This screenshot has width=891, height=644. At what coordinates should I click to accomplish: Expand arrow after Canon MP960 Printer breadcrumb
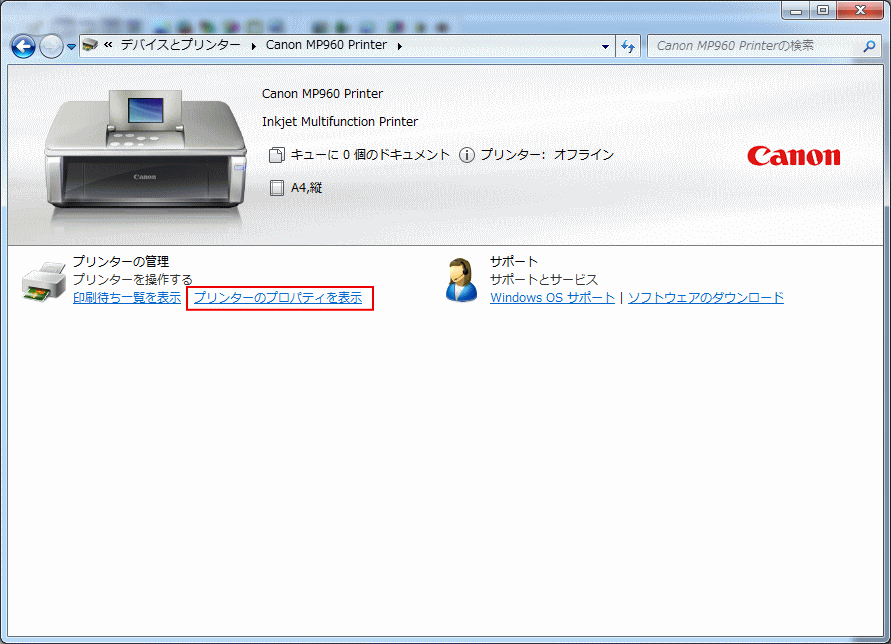point(399,46)
